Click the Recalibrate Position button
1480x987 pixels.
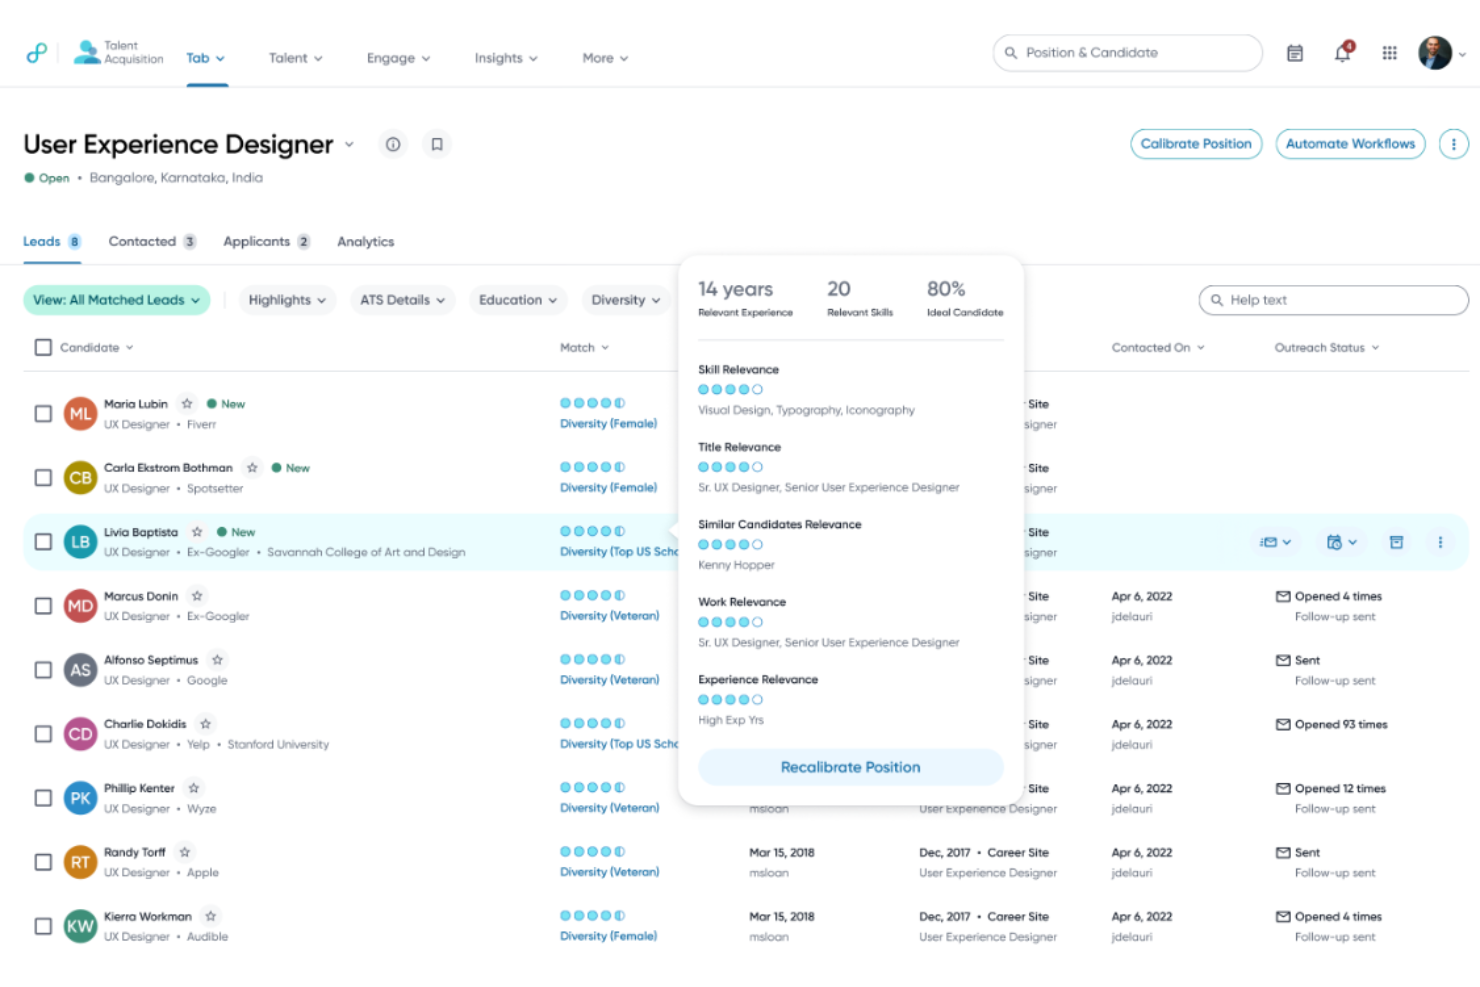[849, 767]
